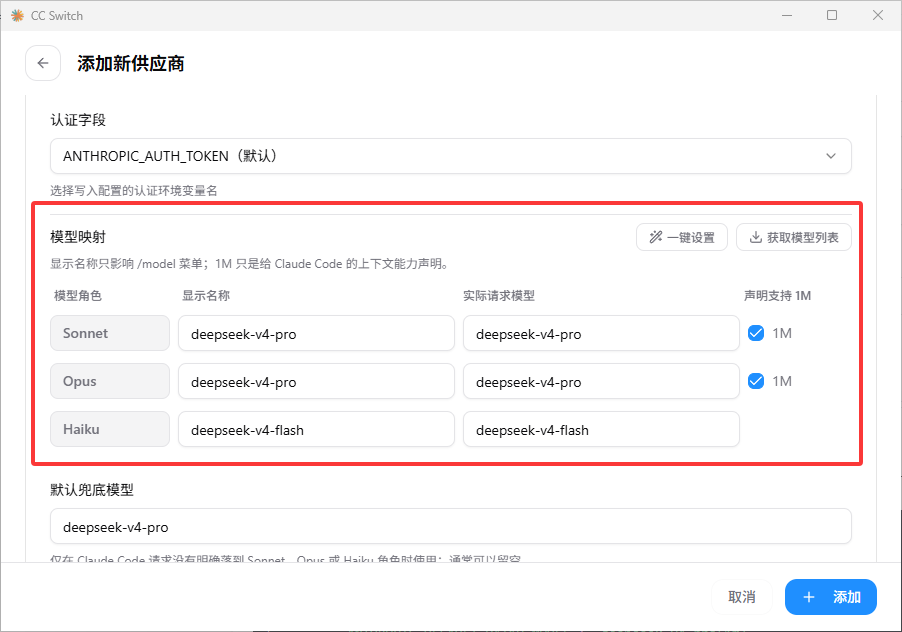Click the 默认兜底模型 label
Screen dimensions: 902x632
coord(91,490)
